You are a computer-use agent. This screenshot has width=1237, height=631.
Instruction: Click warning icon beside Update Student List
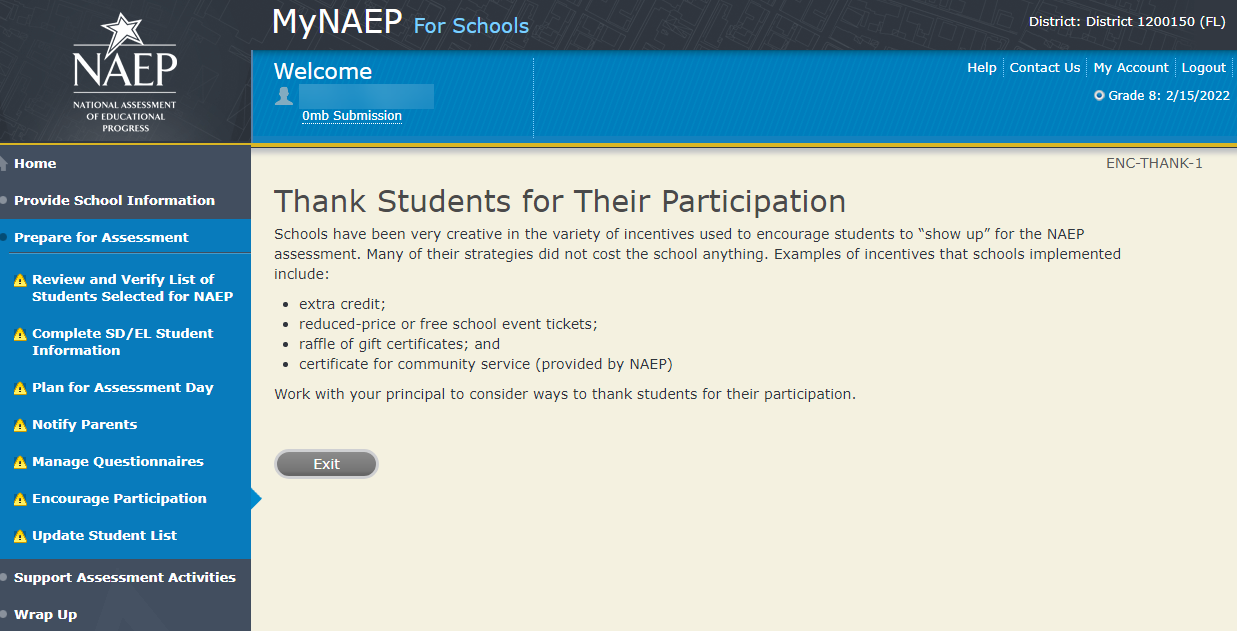20,536
